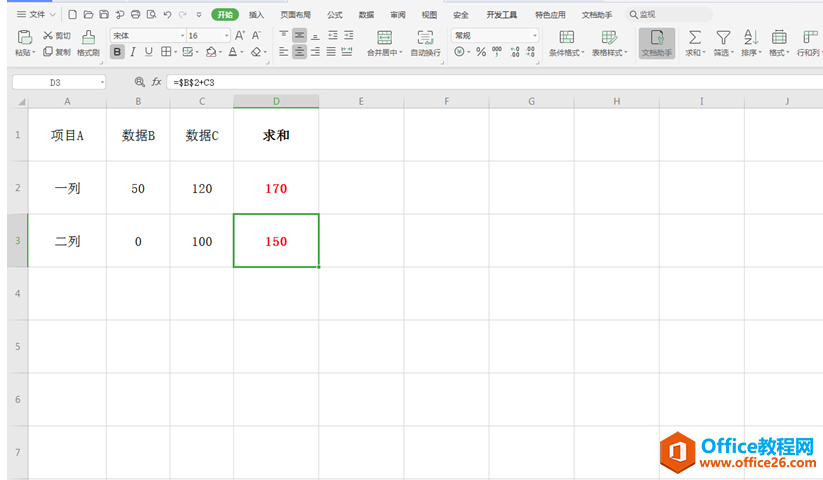The width and height of the screenshot is (823, 480).
Task: Open Conditional Formatting (条件格式)
Action: click(x=567, y=37)
